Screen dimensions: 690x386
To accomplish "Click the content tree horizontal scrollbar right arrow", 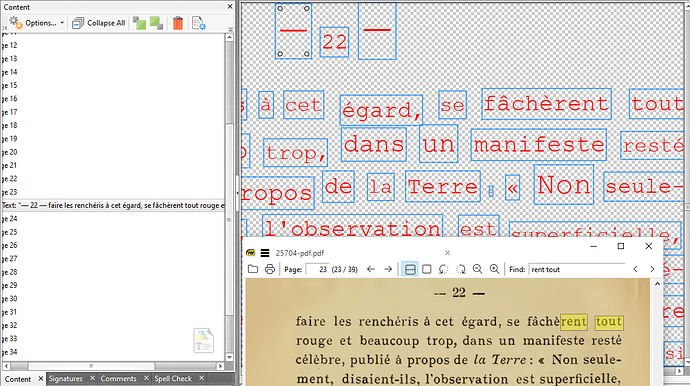I will coord(220,366).
